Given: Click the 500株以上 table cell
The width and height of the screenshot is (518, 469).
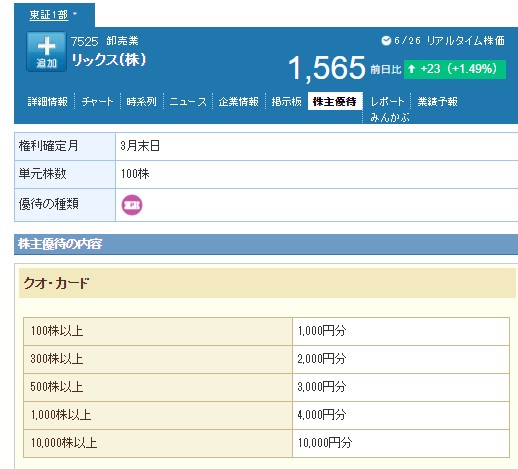Looking at the screenshot, I should (158, 387).
